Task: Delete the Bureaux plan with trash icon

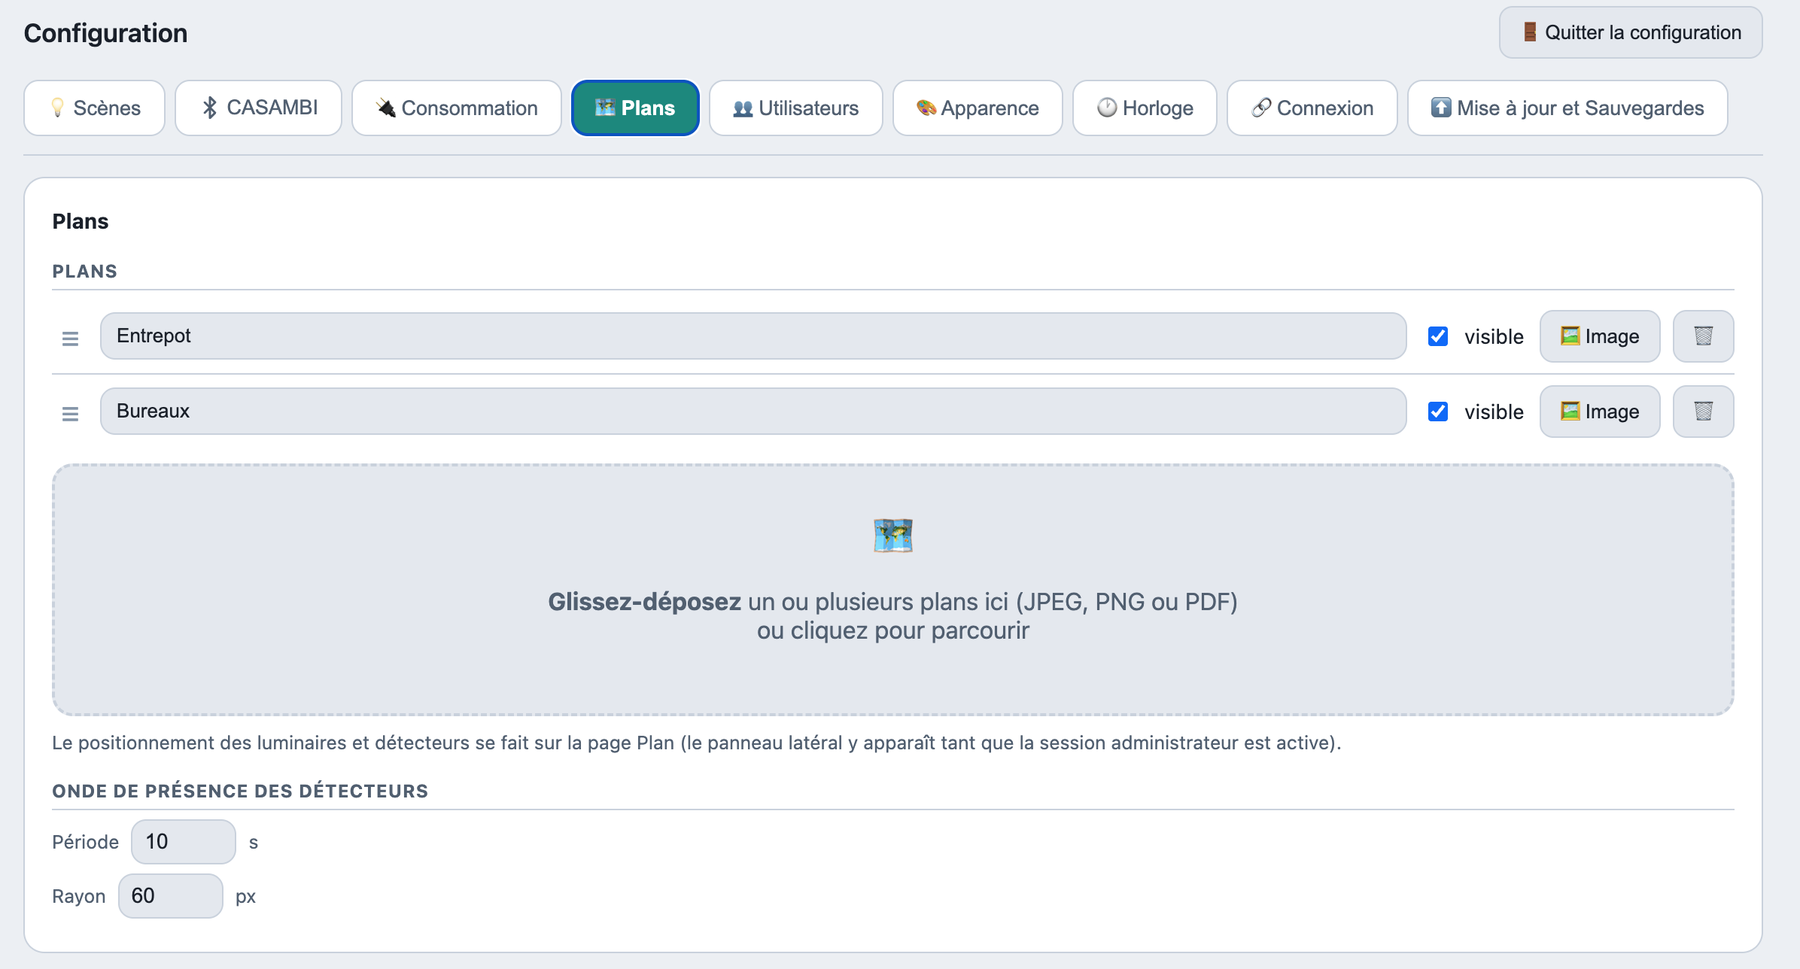Action: tap(1703, 411)
